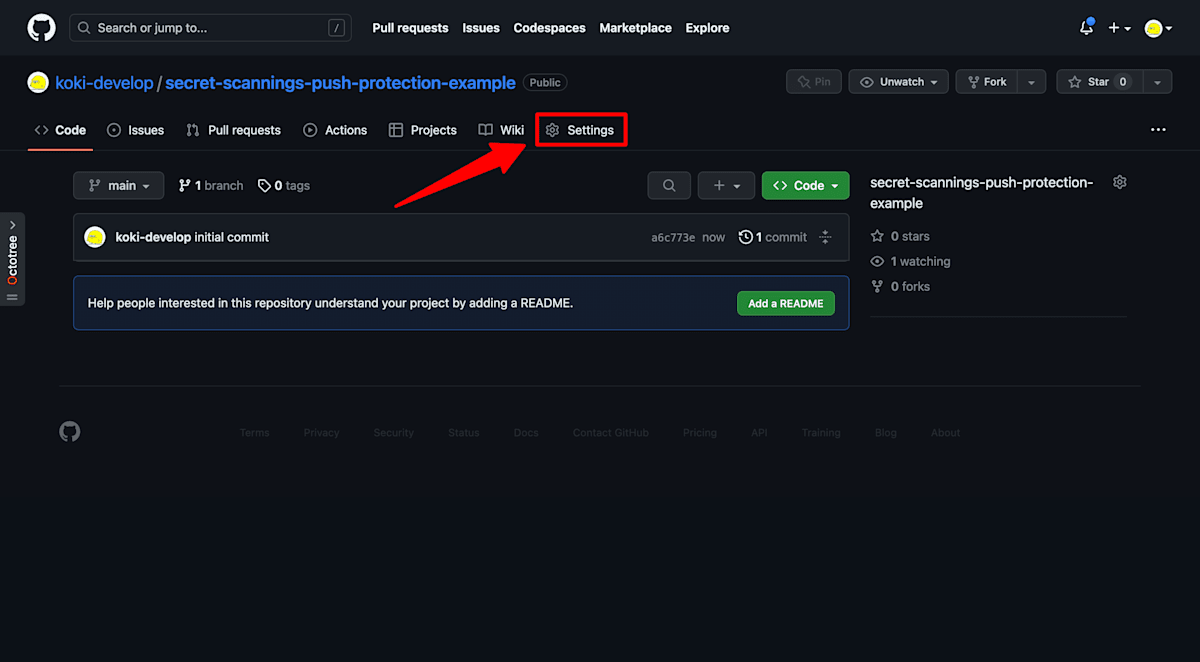Open the green Code dropdown button

[x=805, y=185]
